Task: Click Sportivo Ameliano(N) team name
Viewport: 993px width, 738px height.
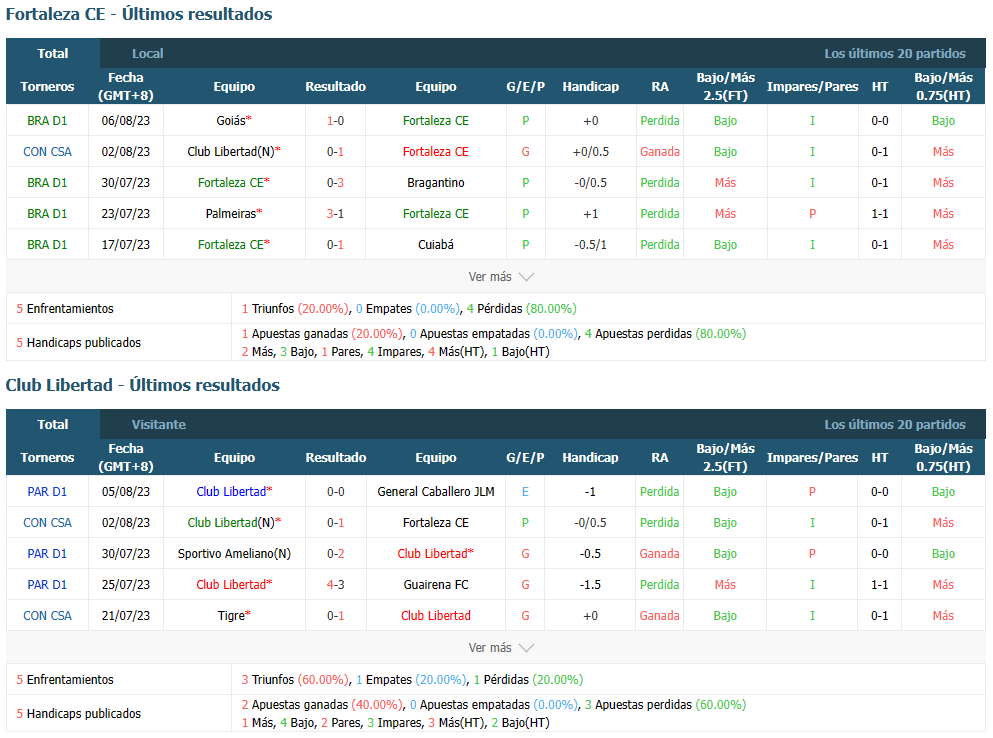Action: [234, 554]
